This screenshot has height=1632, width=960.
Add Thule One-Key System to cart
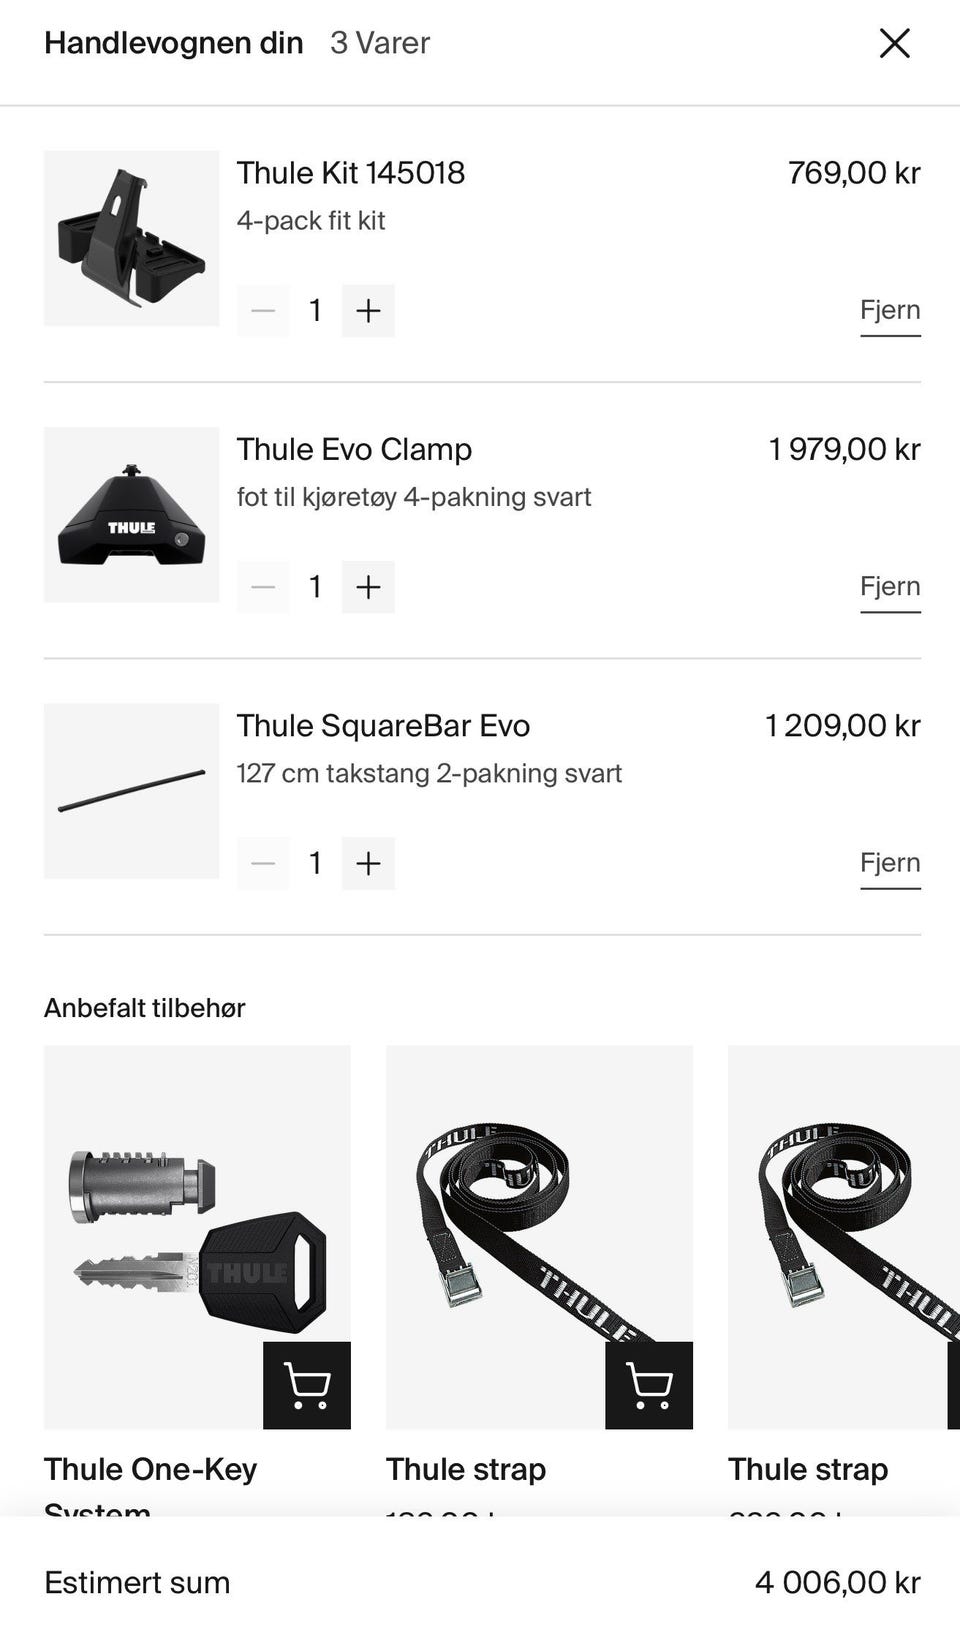[x=307, y=1385]
